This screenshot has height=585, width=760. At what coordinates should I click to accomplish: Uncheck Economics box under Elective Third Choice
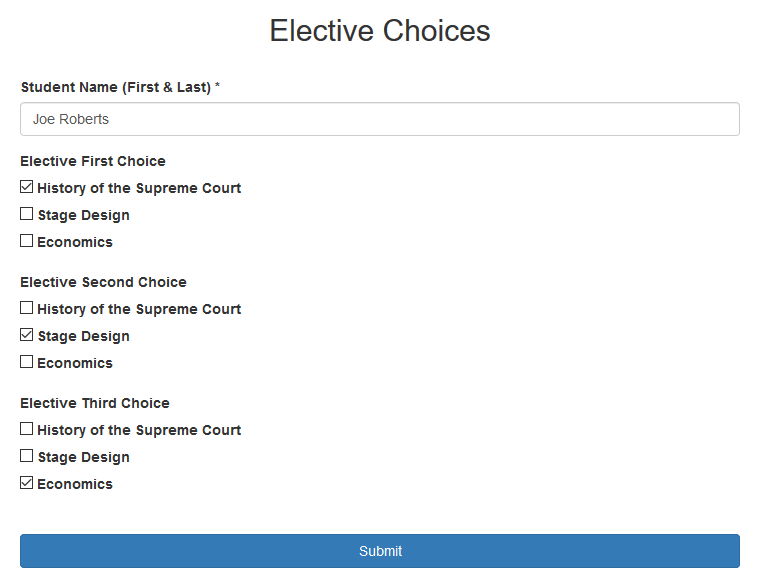click(27, 483)
